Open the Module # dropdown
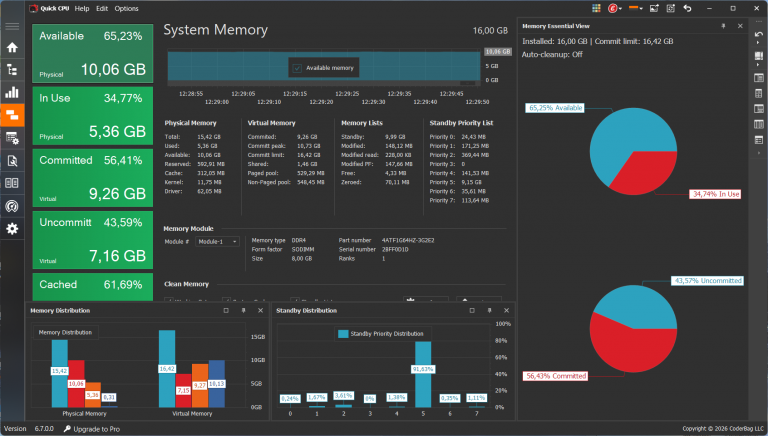 coord(217,242)
